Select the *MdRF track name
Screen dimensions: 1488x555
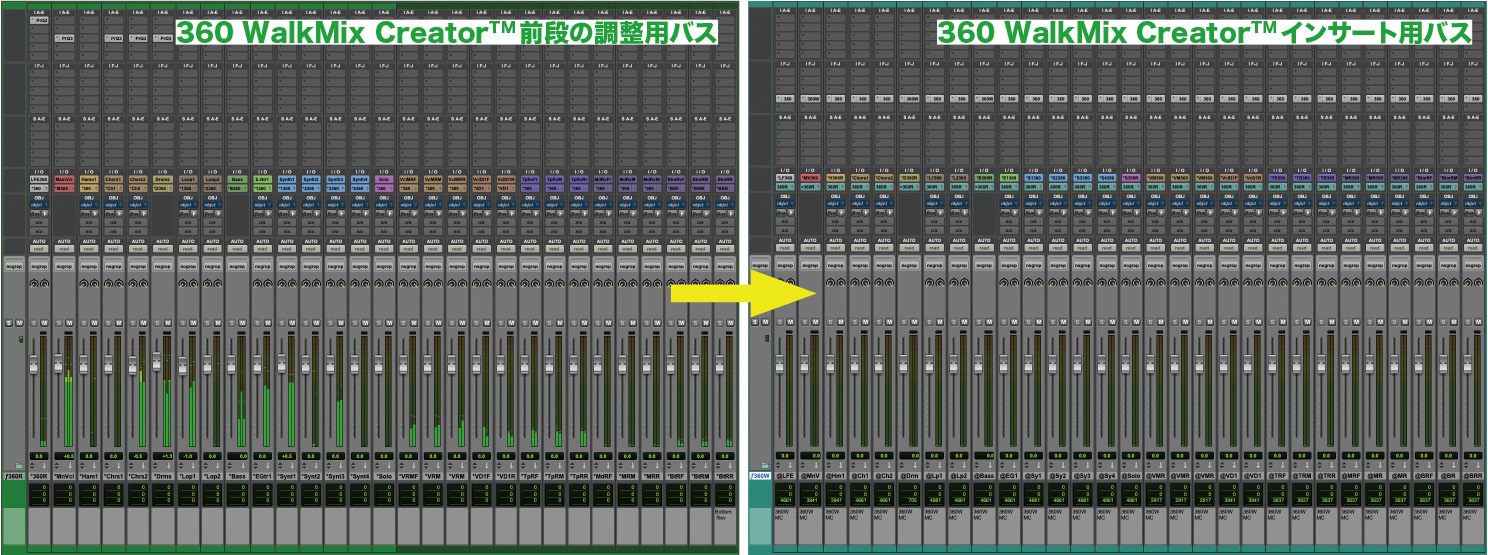coord(603,476)
